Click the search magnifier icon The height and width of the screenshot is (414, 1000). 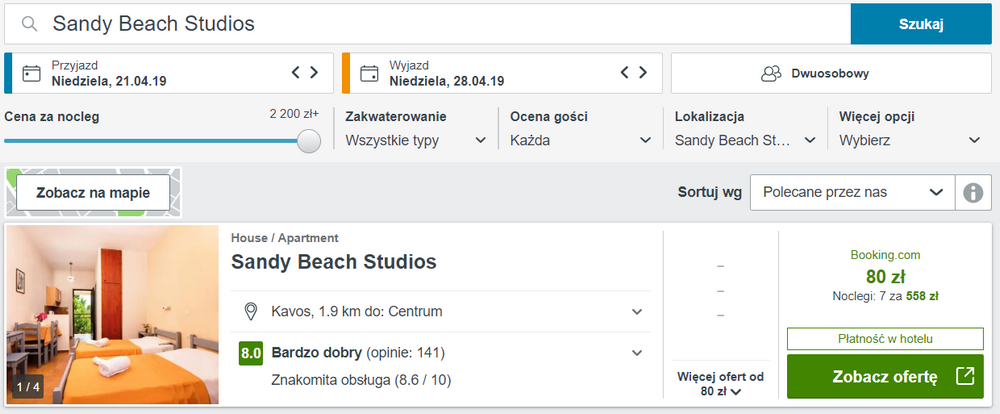[29, 24]
